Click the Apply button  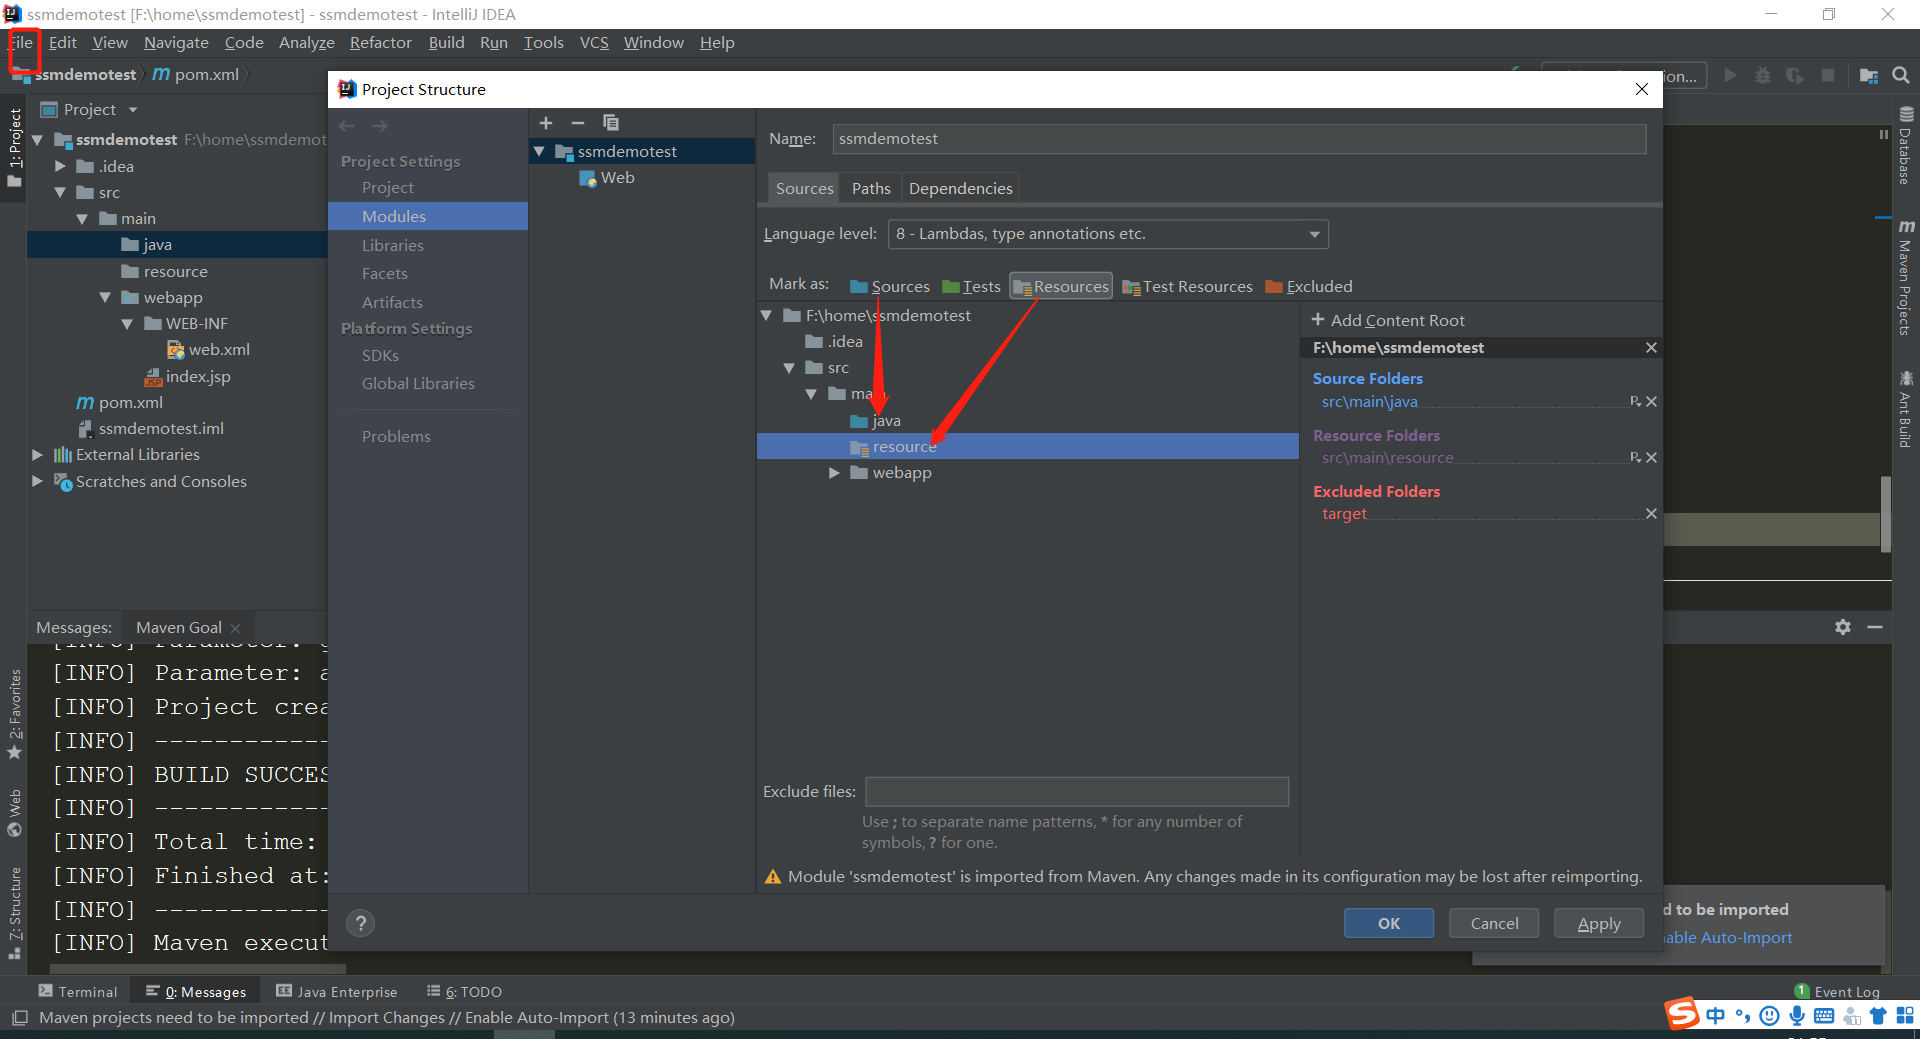click(1599, 923)
